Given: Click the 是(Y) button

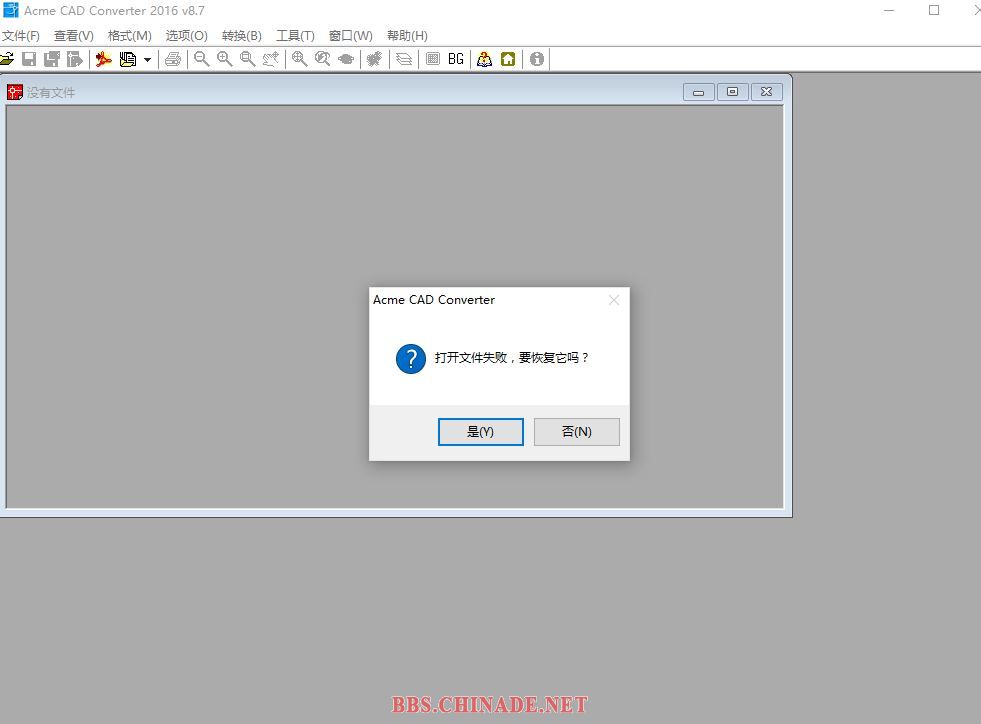Looking at the screenshot, I should point(480,432).
